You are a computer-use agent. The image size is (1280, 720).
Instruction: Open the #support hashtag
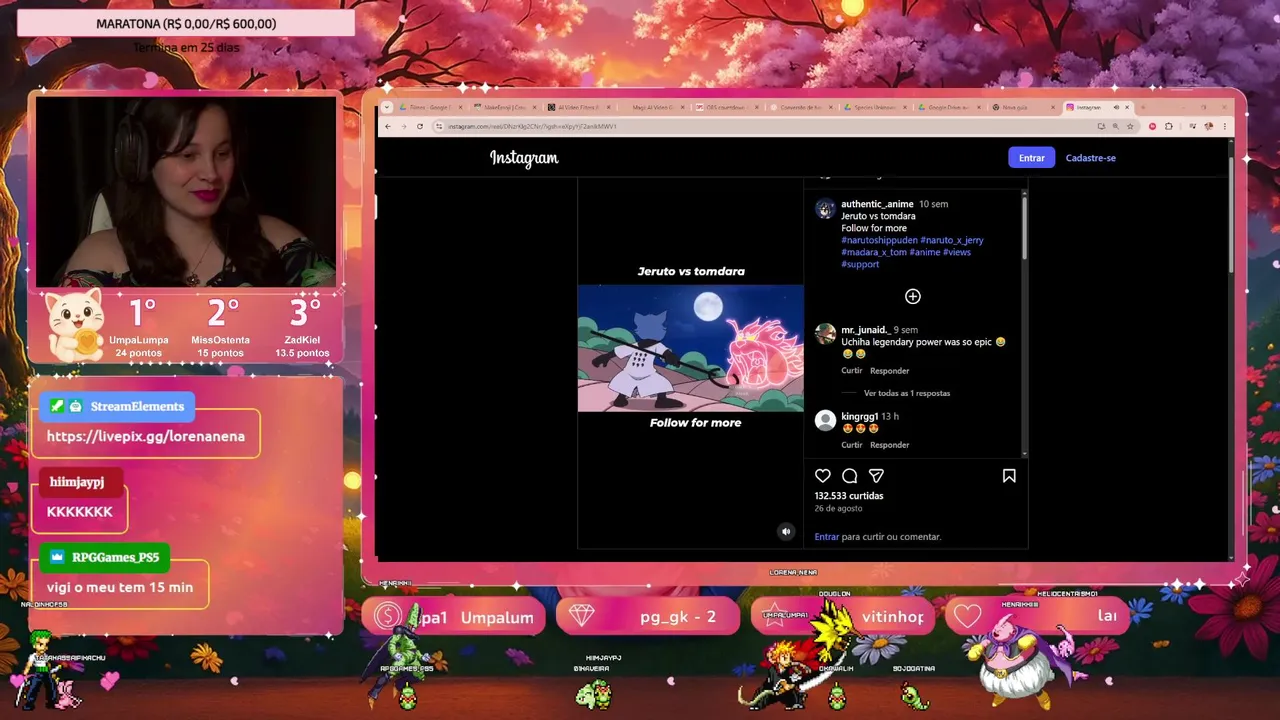tap(860, 264)
